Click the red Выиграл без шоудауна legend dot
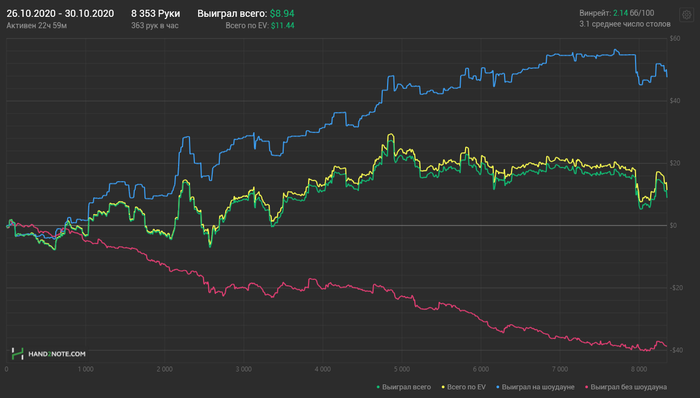700x398 pixels. 586,387
